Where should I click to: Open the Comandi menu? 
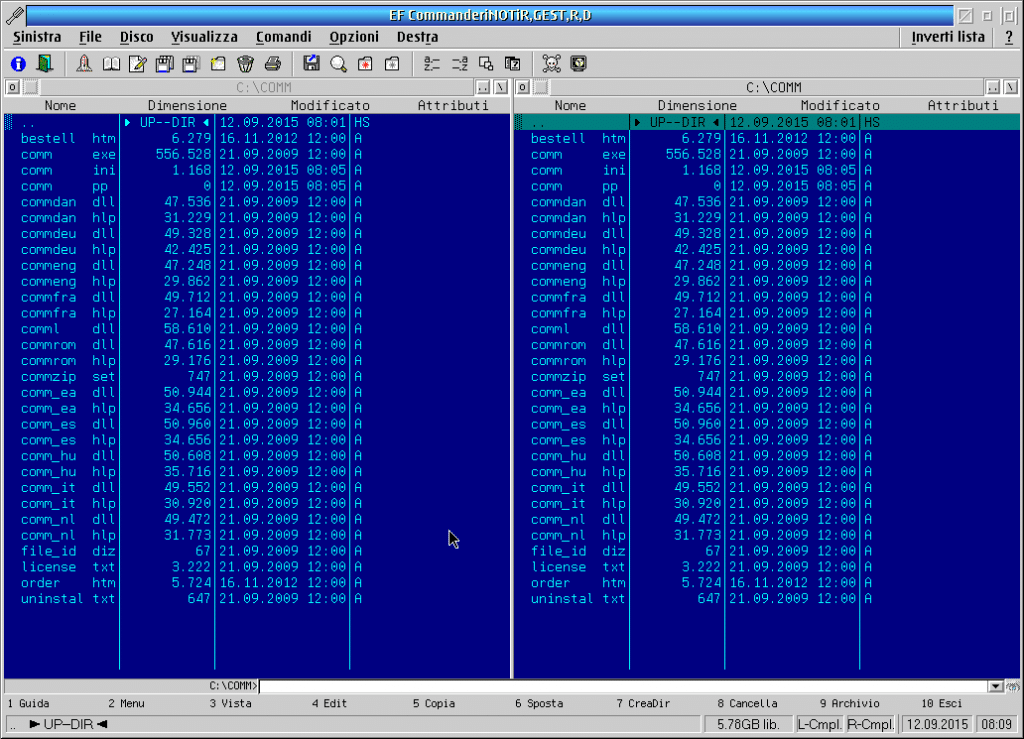(283, 37)
